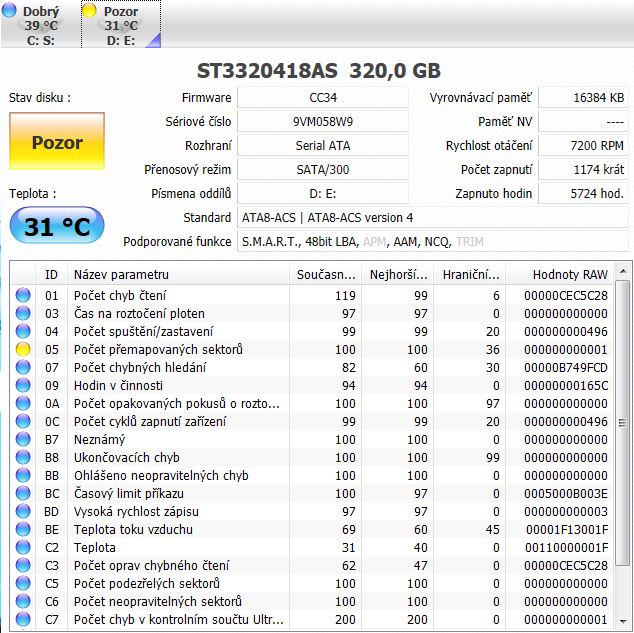Sort by the ID column header
Image resolution: width=634 pixels, height=633 pixels.
pos(51,274)
